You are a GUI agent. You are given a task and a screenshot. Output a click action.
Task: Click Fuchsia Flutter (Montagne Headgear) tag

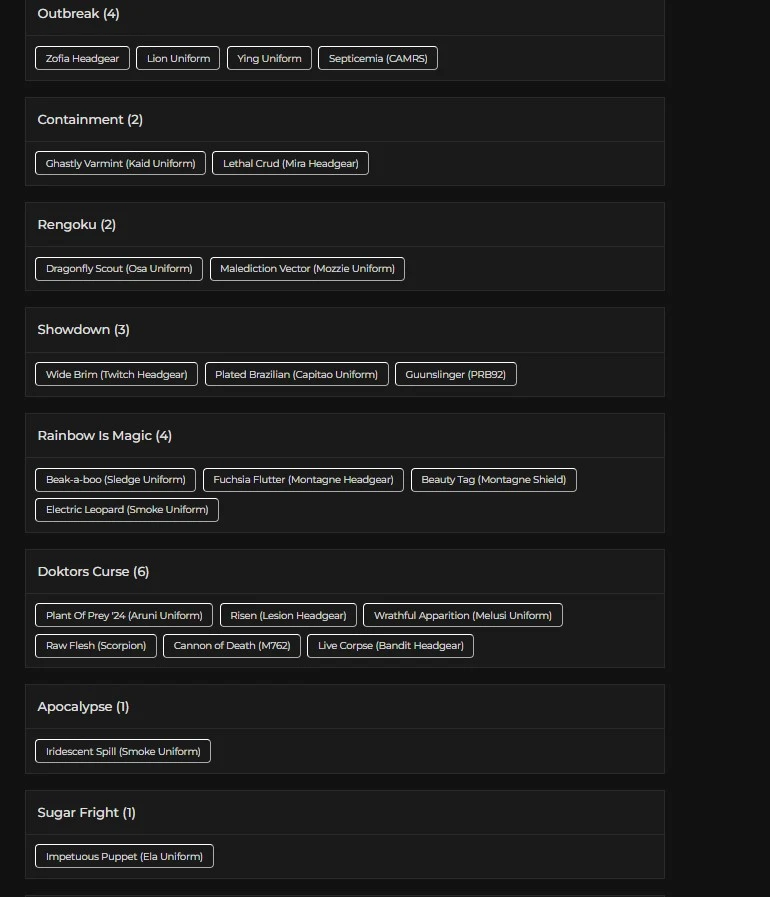303,480
